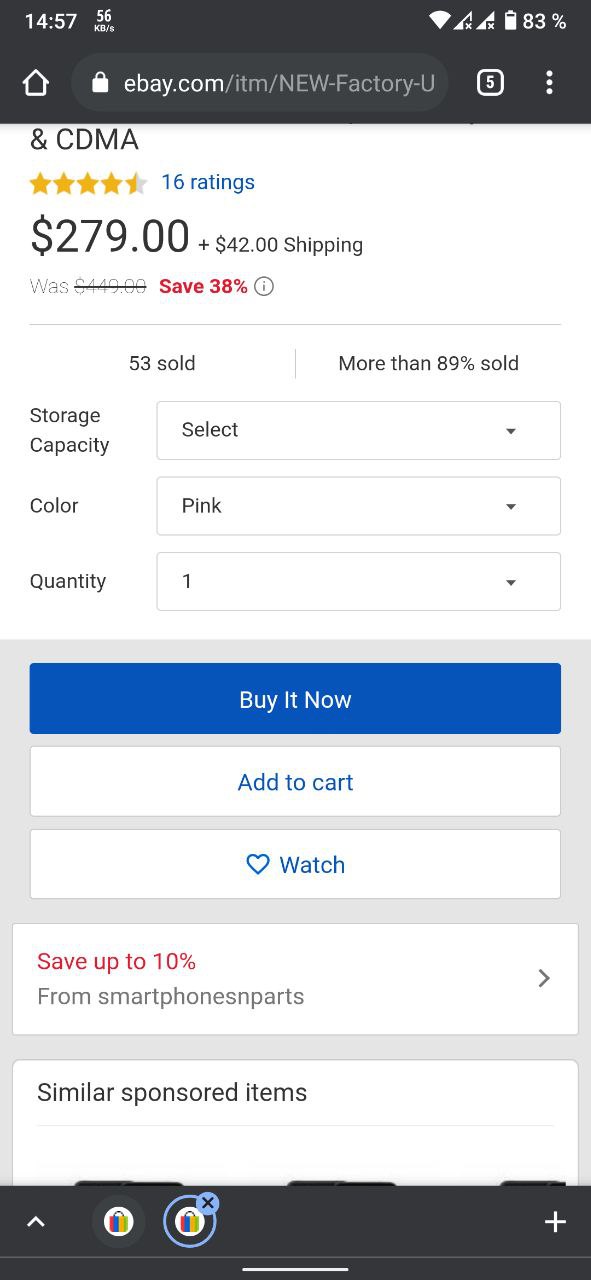Tap the padlock site security icon
591x1280 pixels.
point(100,83)
